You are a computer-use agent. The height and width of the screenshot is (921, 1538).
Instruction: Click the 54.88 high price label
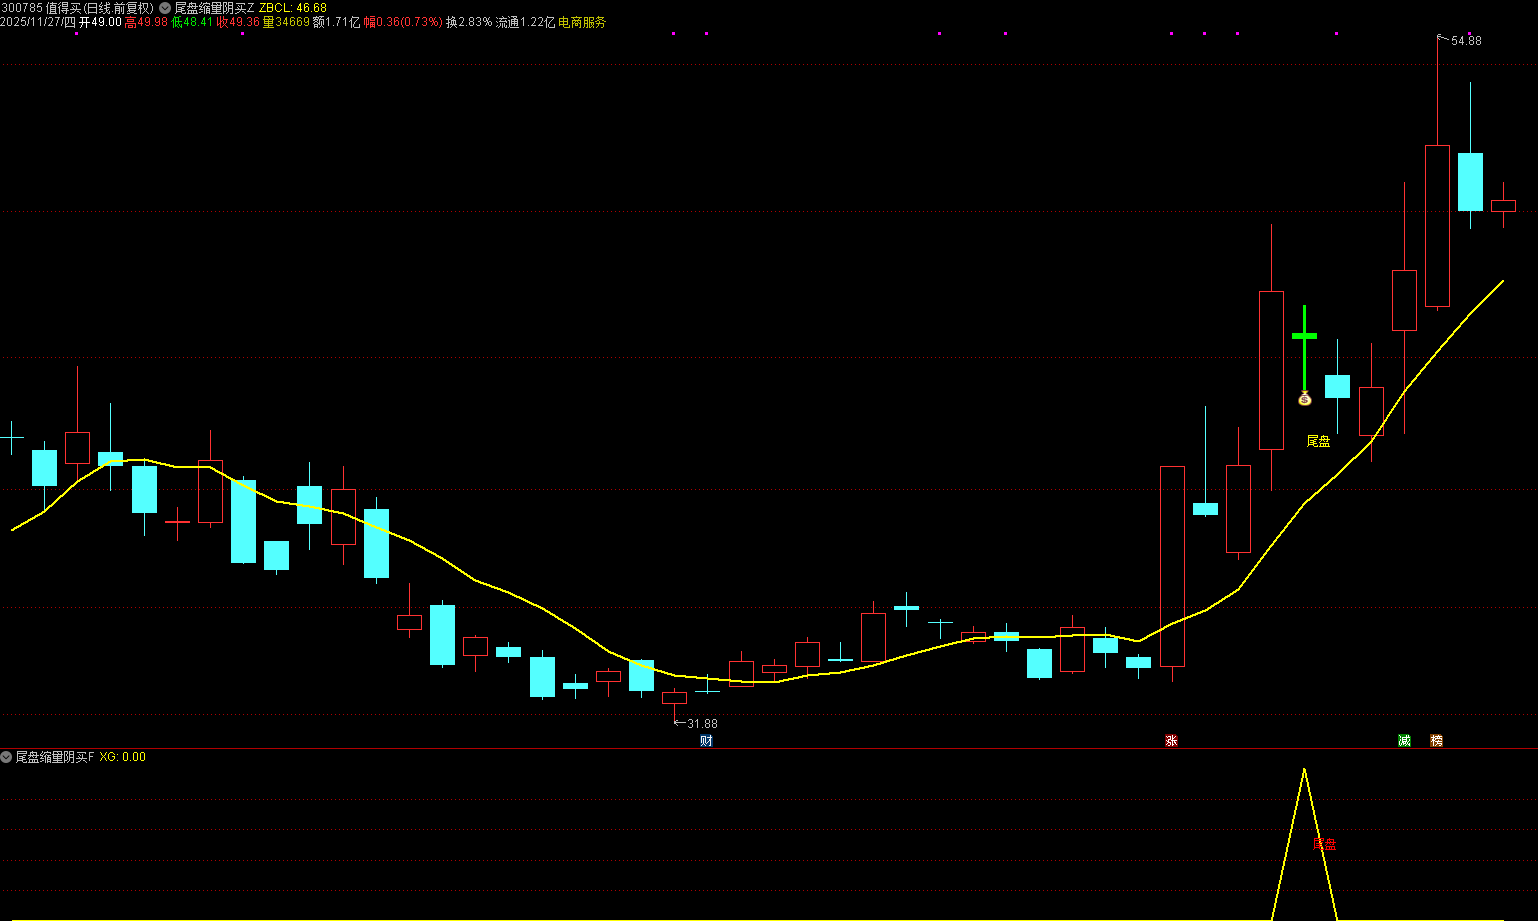pos(1466,41)
